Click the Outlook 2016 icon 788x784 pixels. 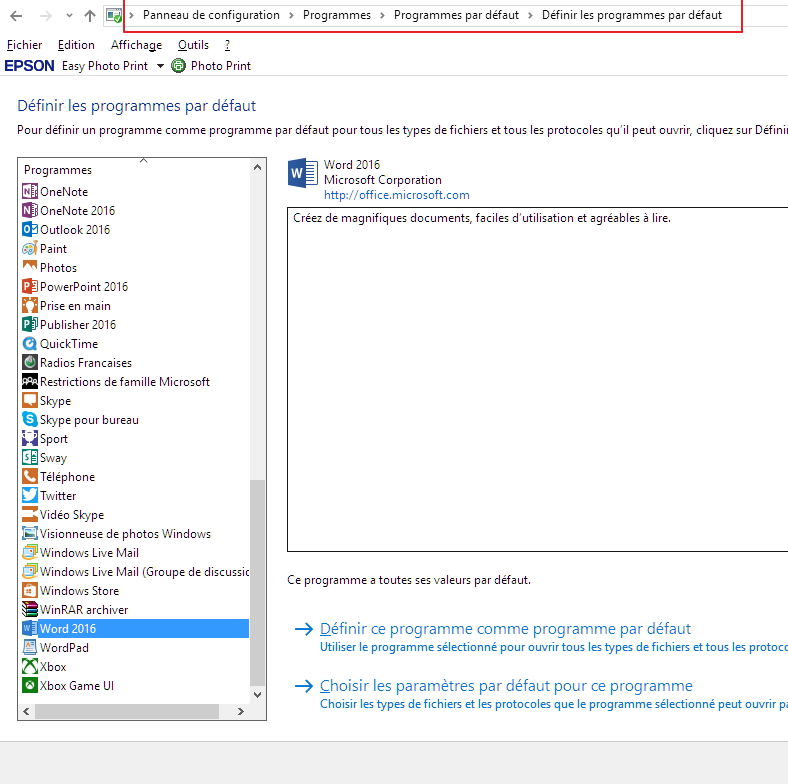coord(30,229)
